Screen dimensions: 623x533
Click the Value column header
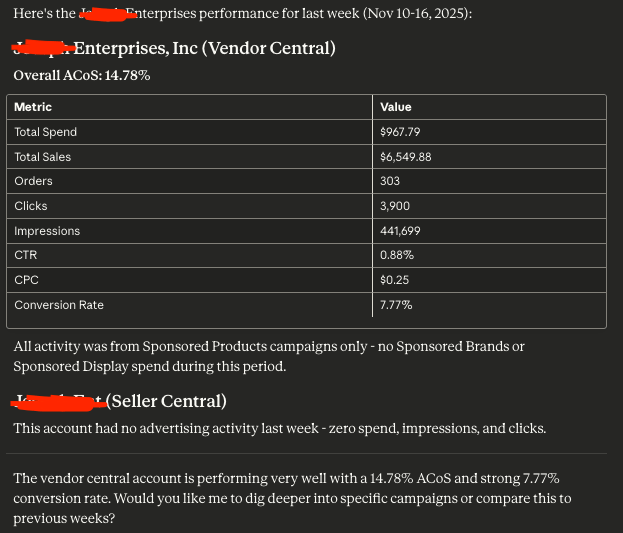pyautogui.click(x=395, y=107)
